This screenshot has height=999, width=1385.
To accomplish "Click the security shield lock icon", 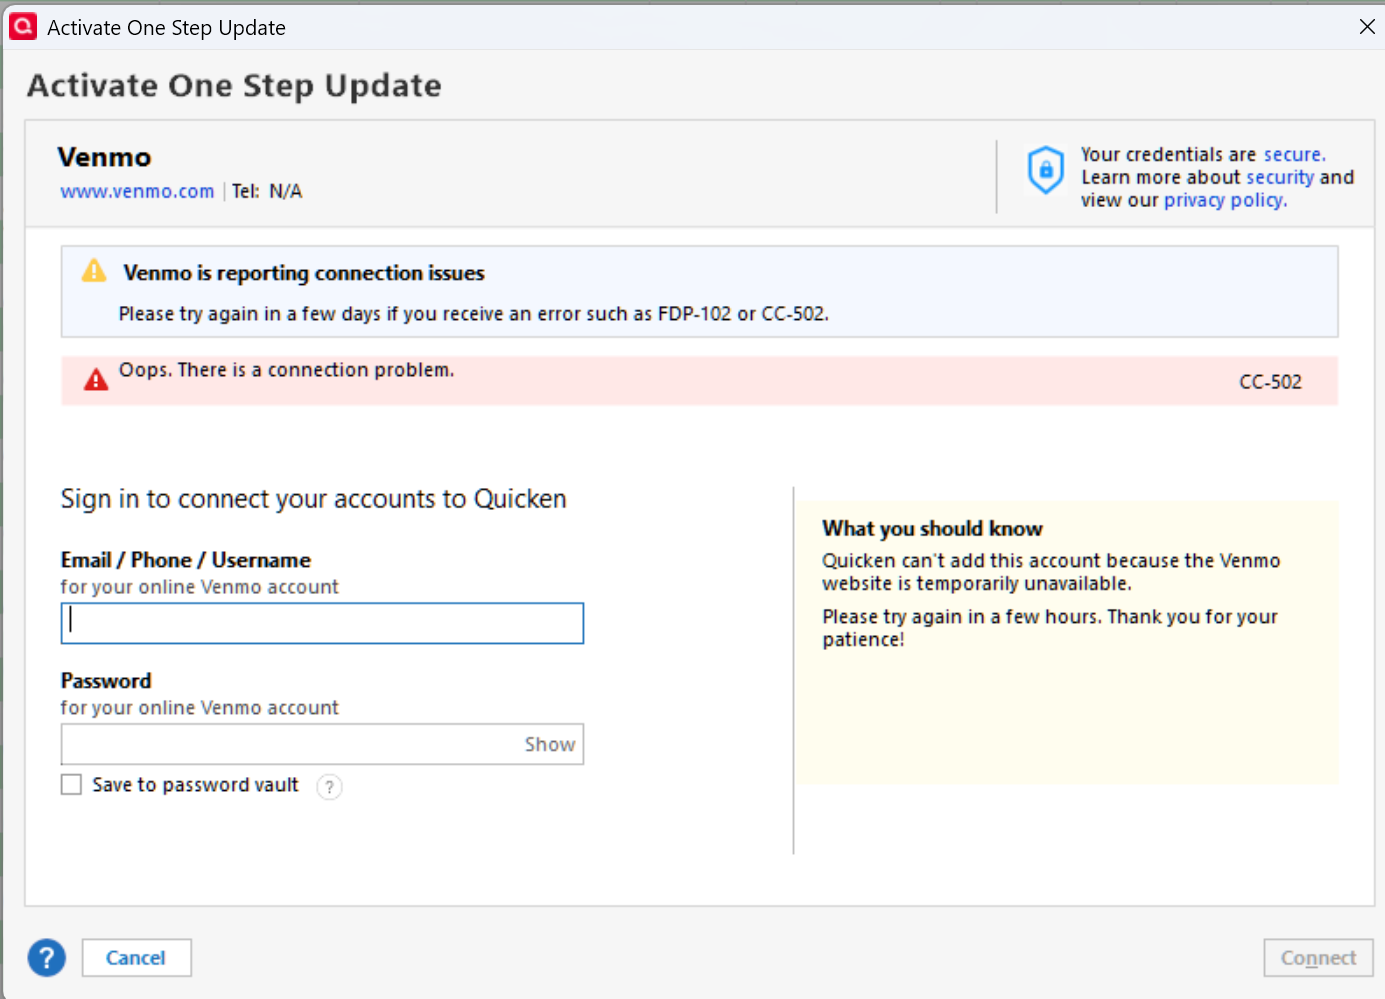I will 1046,170.
